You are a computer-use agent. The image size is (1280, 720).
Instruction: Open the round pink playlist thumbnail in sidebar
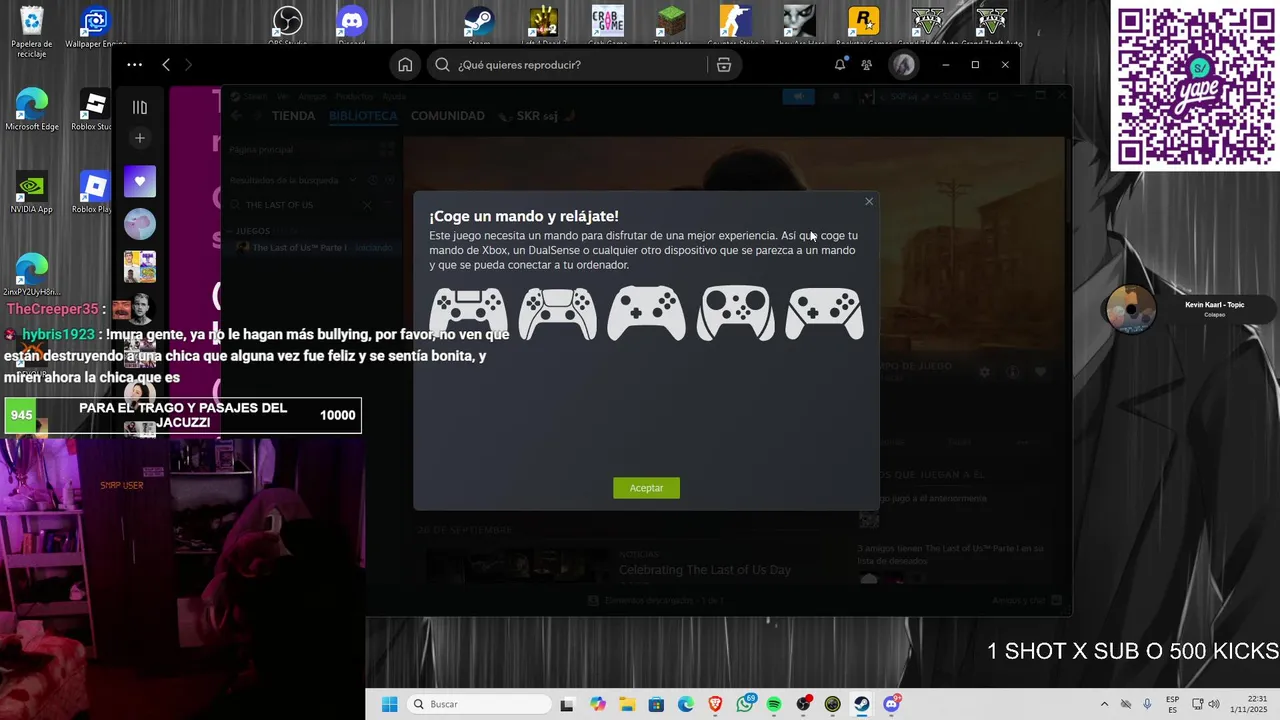tap(140, 224)
